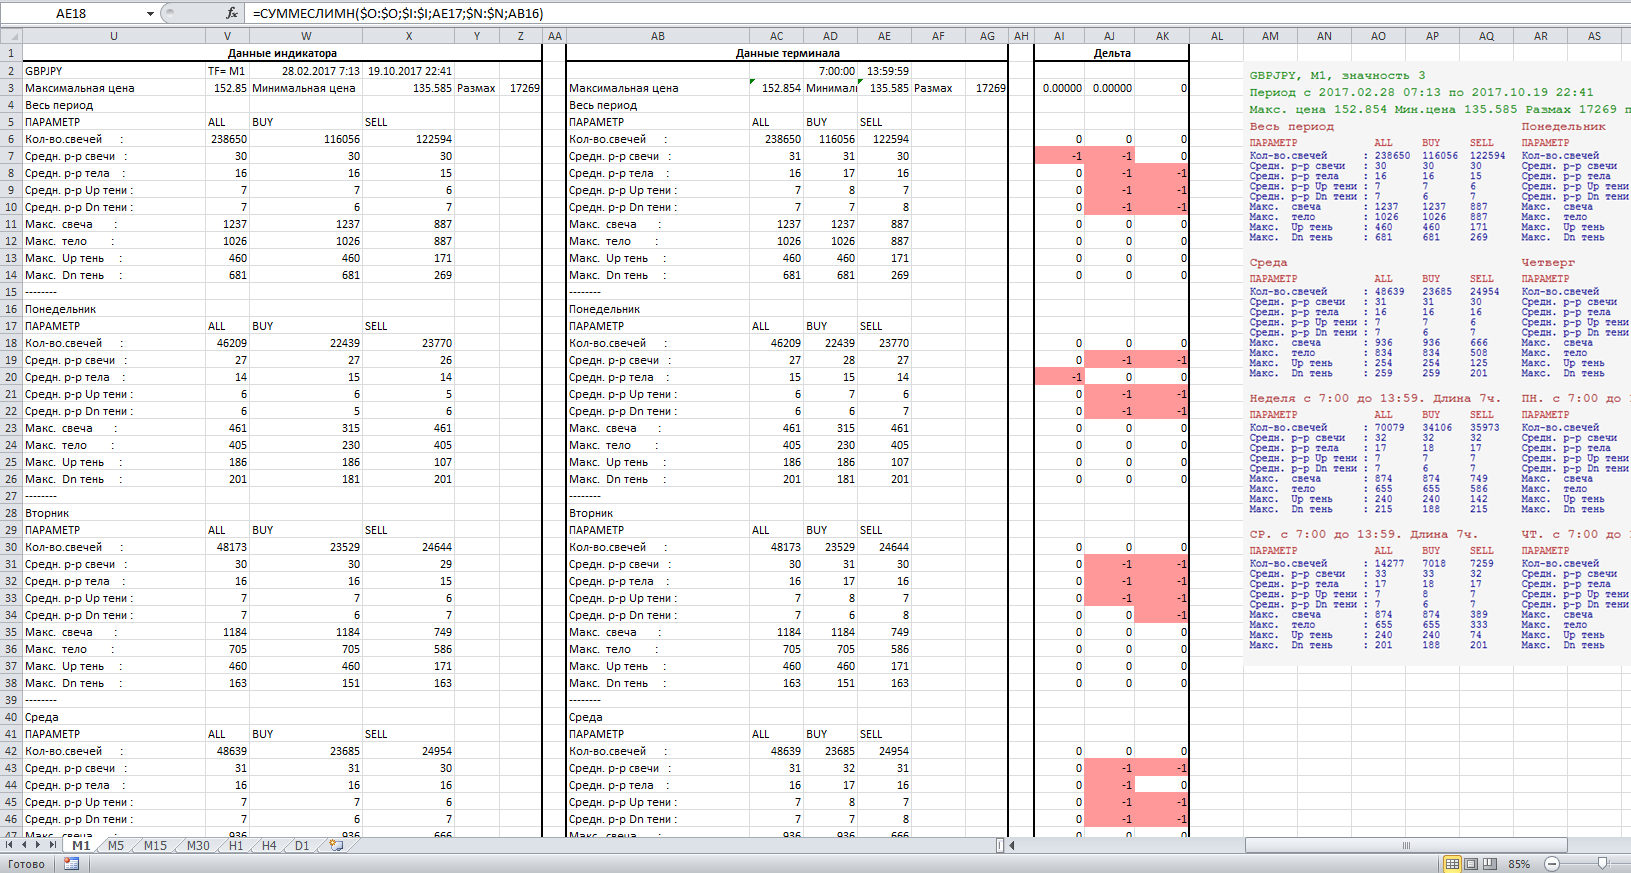Image resolution: width=1631 pixels, height=873 pixels.
Task: Switch to the H4 sheet tab
Action: (269, 846)
